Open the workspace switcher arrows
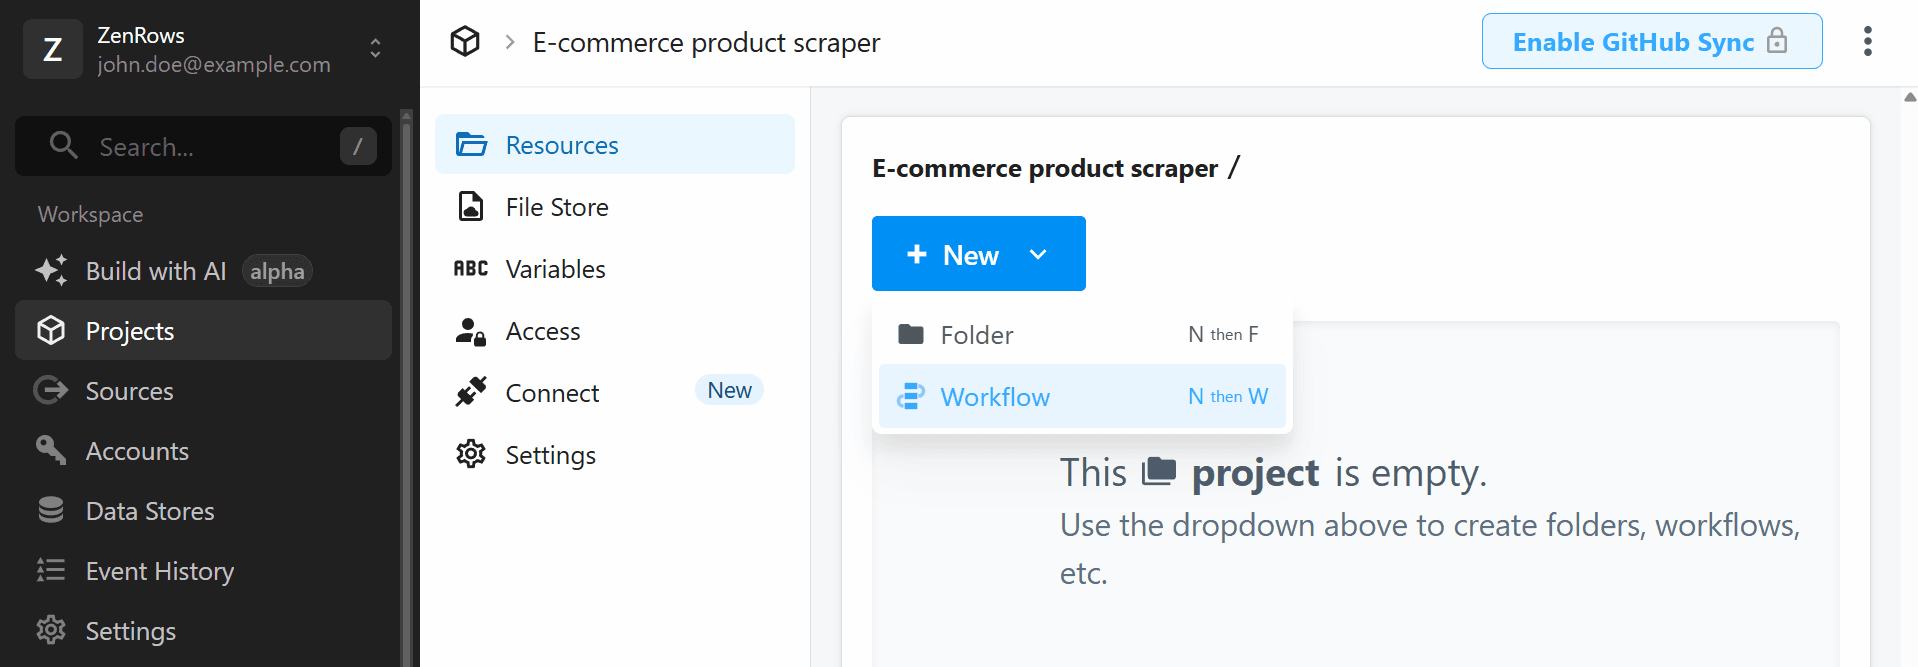Viewport: 1918px width, 667px height. pyautogui.click(x=375, y=48)
